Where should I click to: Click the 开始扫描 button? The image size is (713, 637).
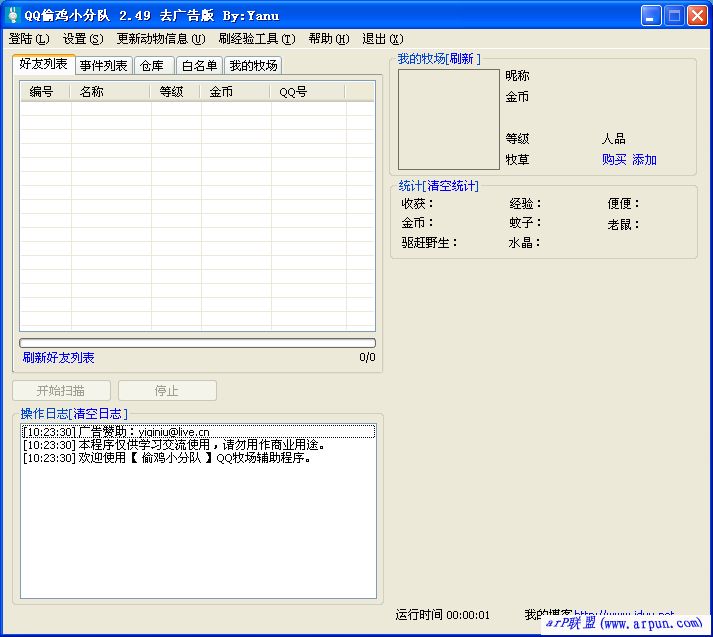tap(61, 391)
